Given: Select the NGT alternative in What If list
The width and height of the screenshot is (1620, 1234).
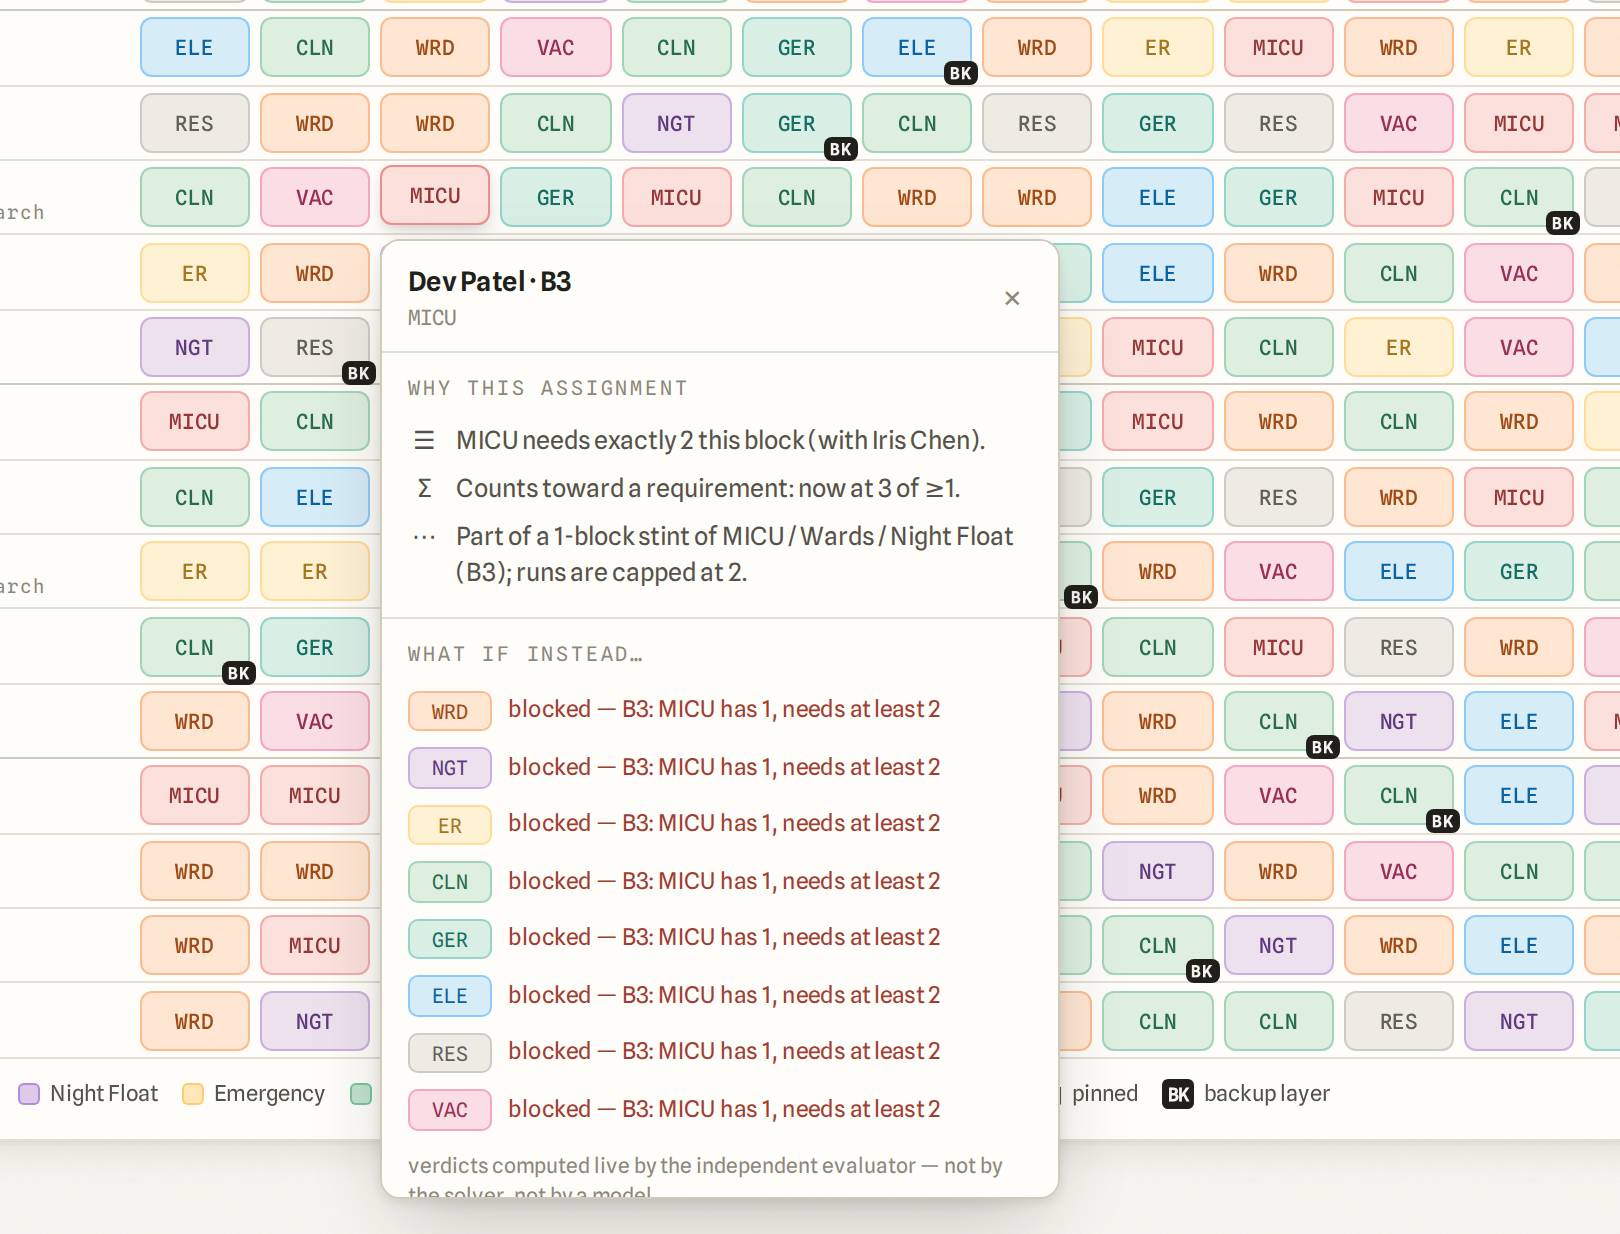Looking at the screenshot, I should [x=450, y=768].
